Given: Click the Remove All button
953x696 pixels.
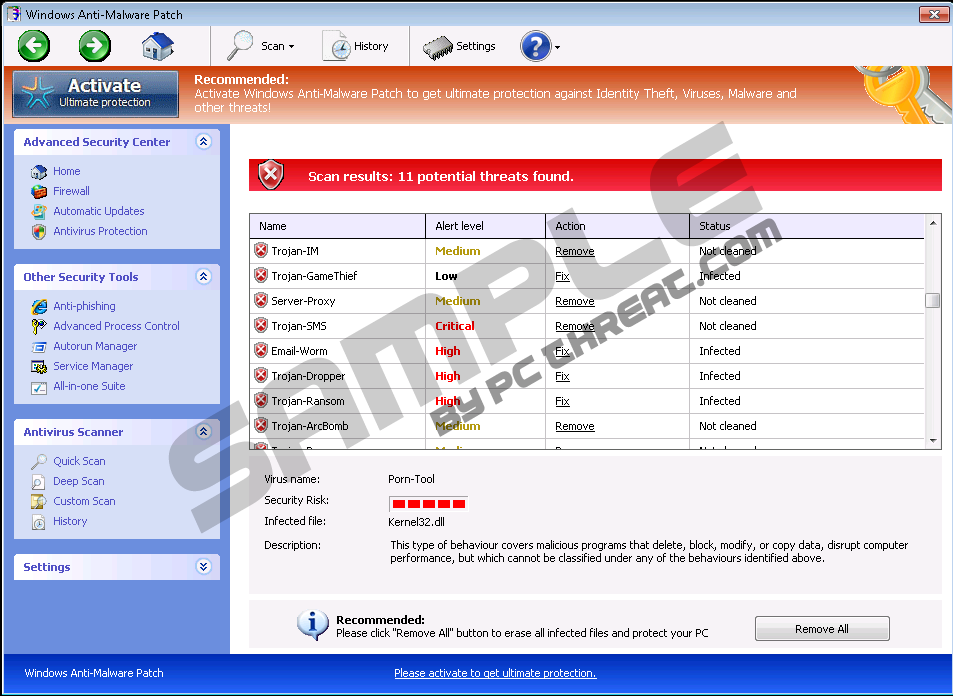Looking at the screenshot, I should pos(822,629).
